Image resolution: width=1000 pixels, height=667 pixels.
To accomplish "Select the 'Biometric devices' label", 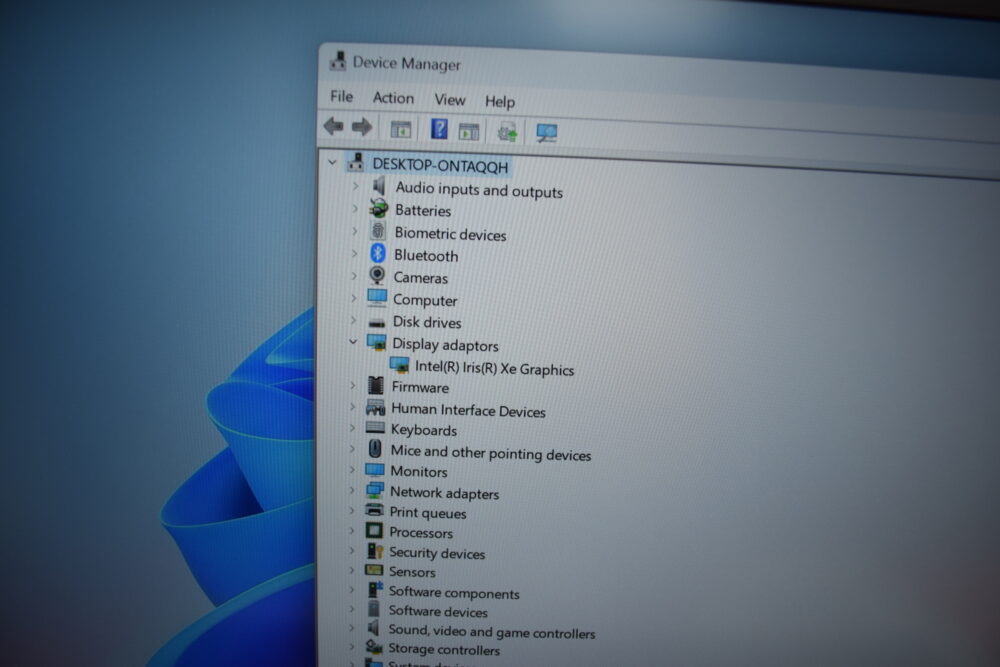I will click(450, 234).
